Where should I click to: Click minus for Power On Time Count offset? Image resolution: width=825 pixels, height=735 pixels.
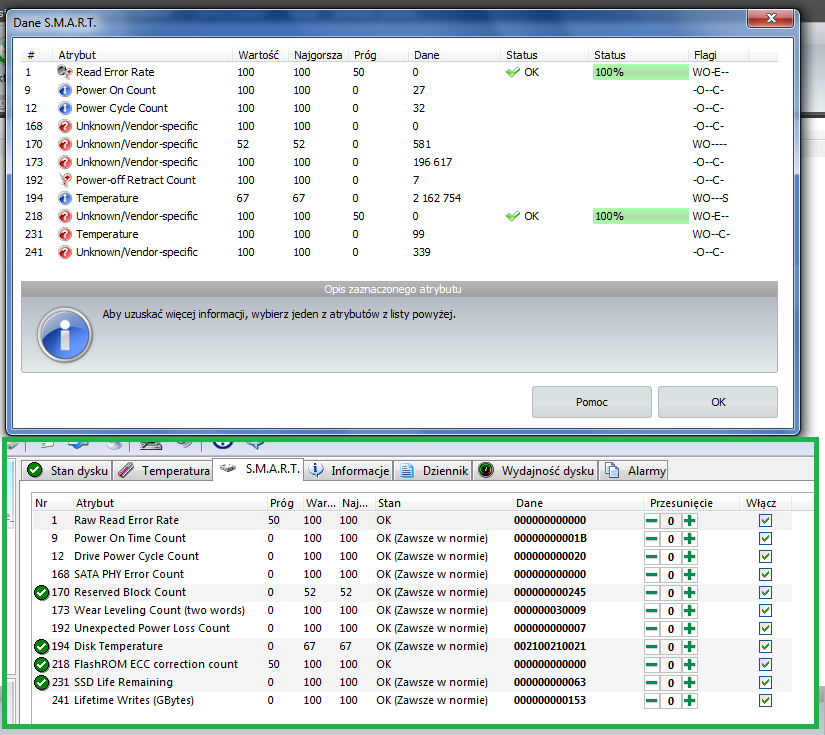coord(651,539)
